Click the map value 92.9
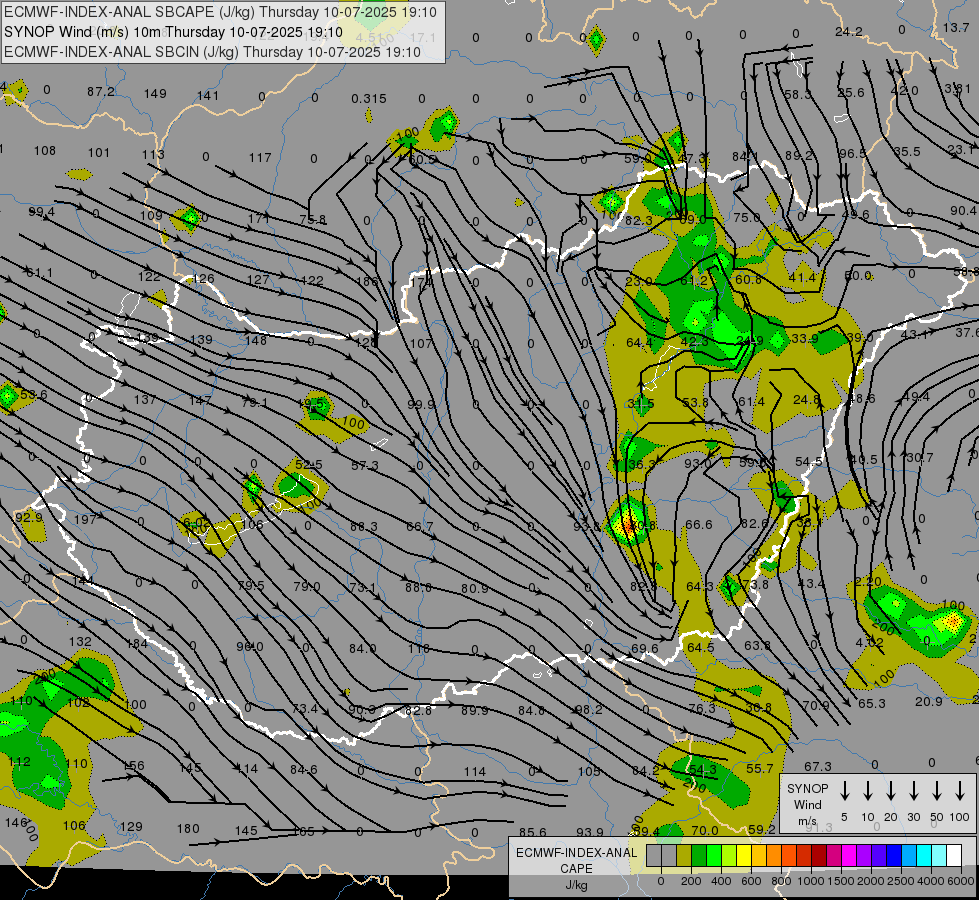 pyautogui.click(x=28, y=517)
